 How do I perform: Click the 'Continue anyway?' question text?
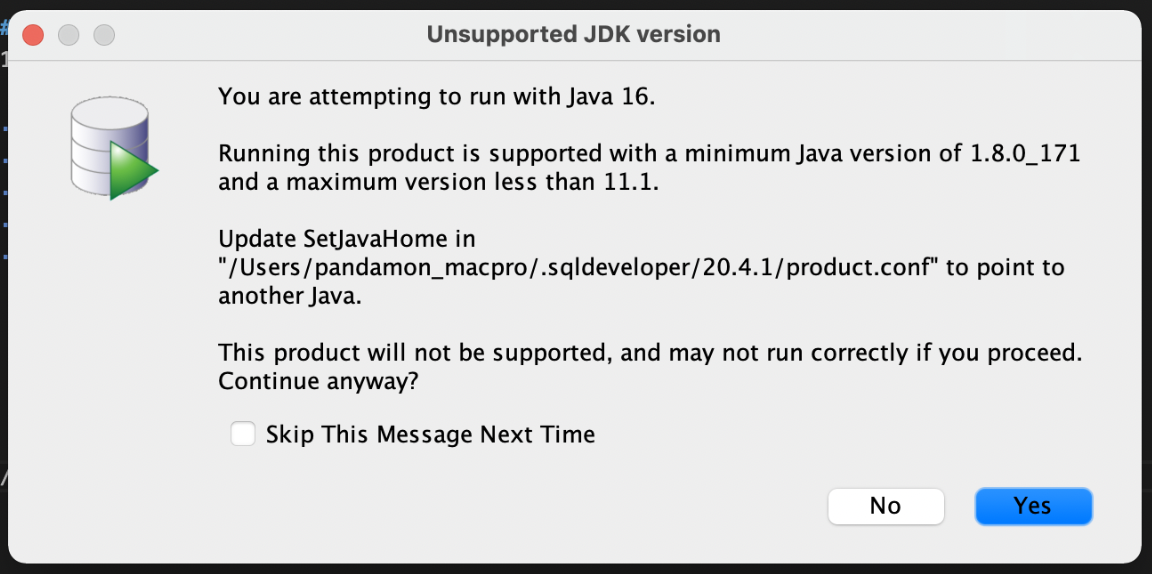(318, 382)
